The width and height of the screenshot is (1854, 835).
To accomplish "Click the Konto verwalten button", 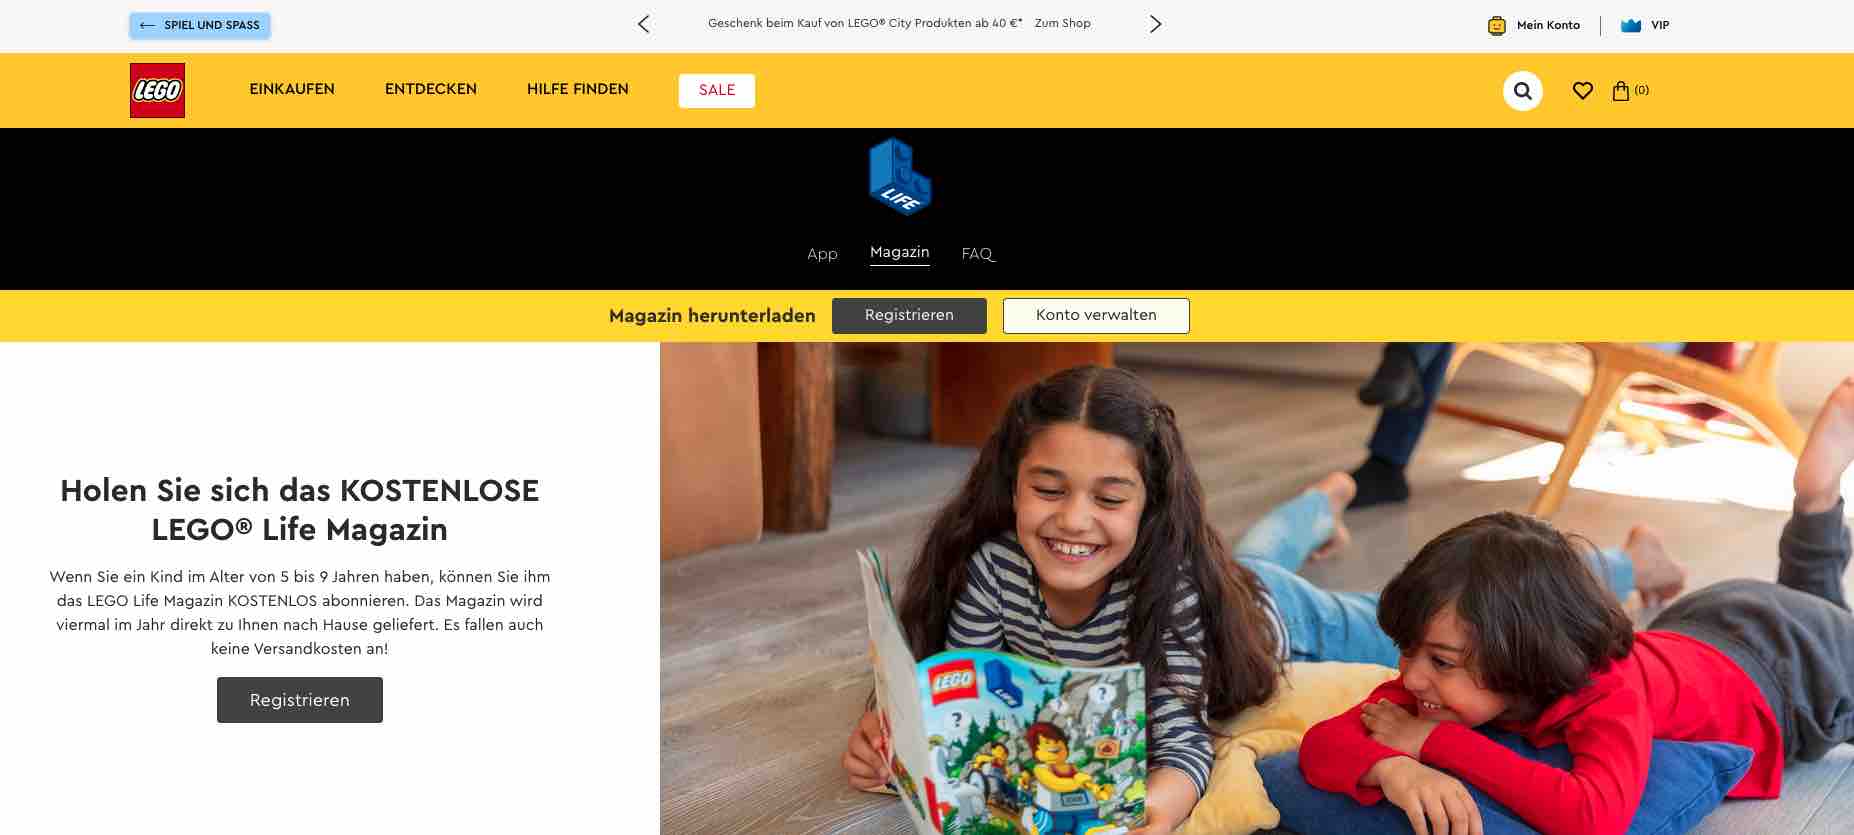I will 1096,316.
